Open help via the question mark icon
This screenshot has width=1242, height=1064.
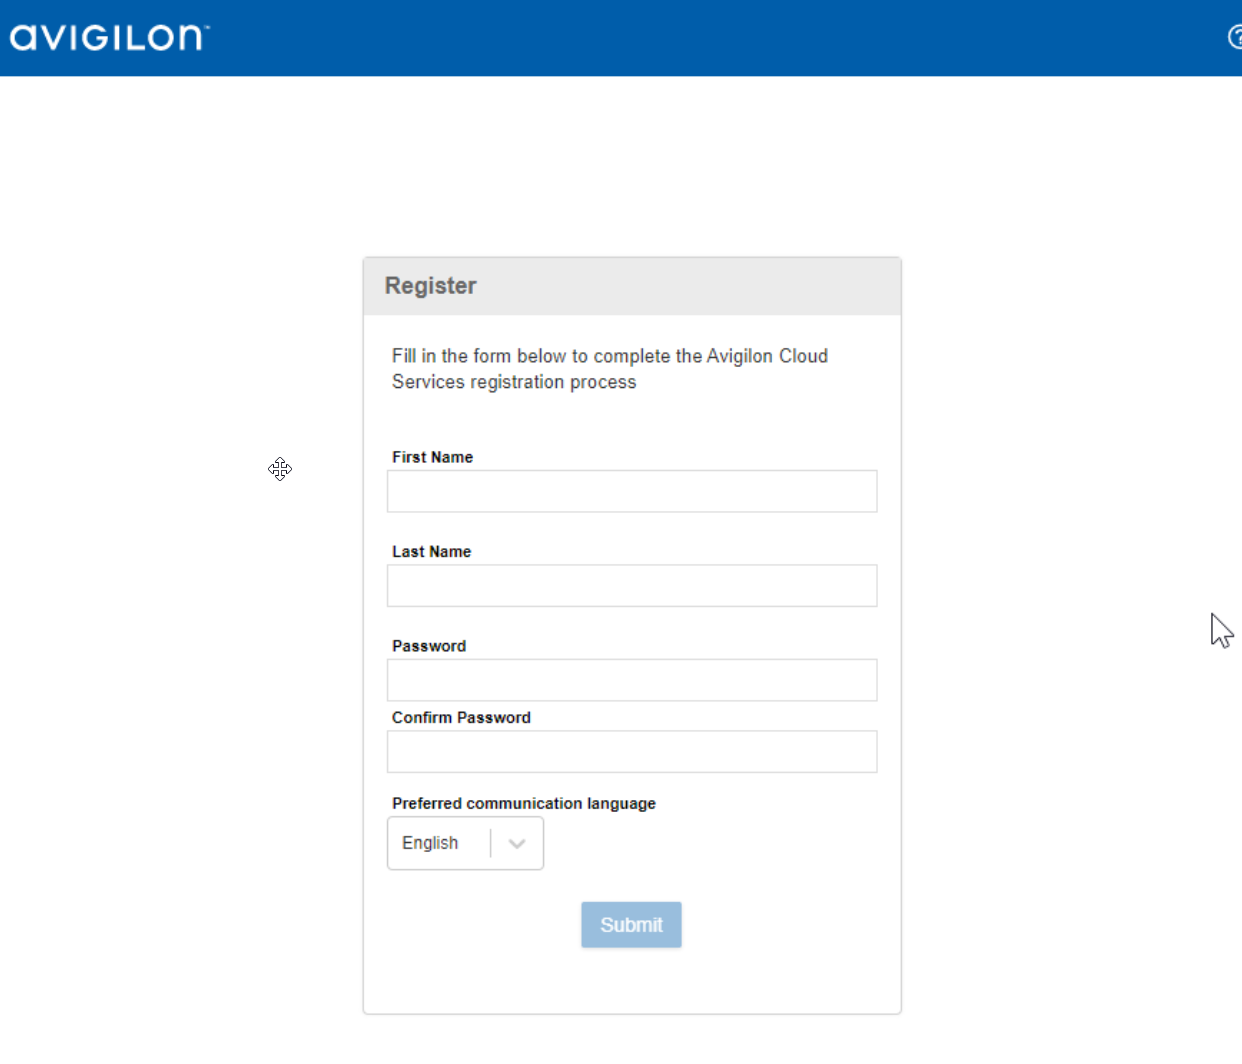[x=1235, y=37]
